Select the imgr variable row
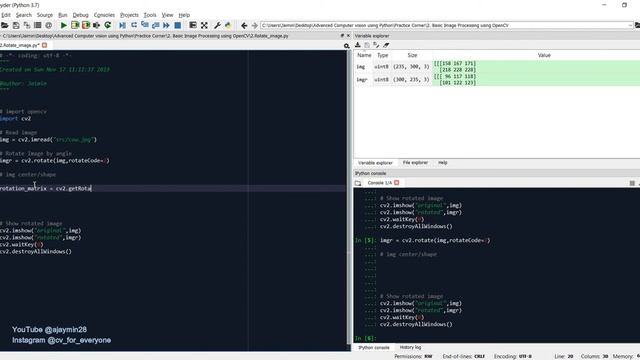640x360 pixels. point(497,80)
